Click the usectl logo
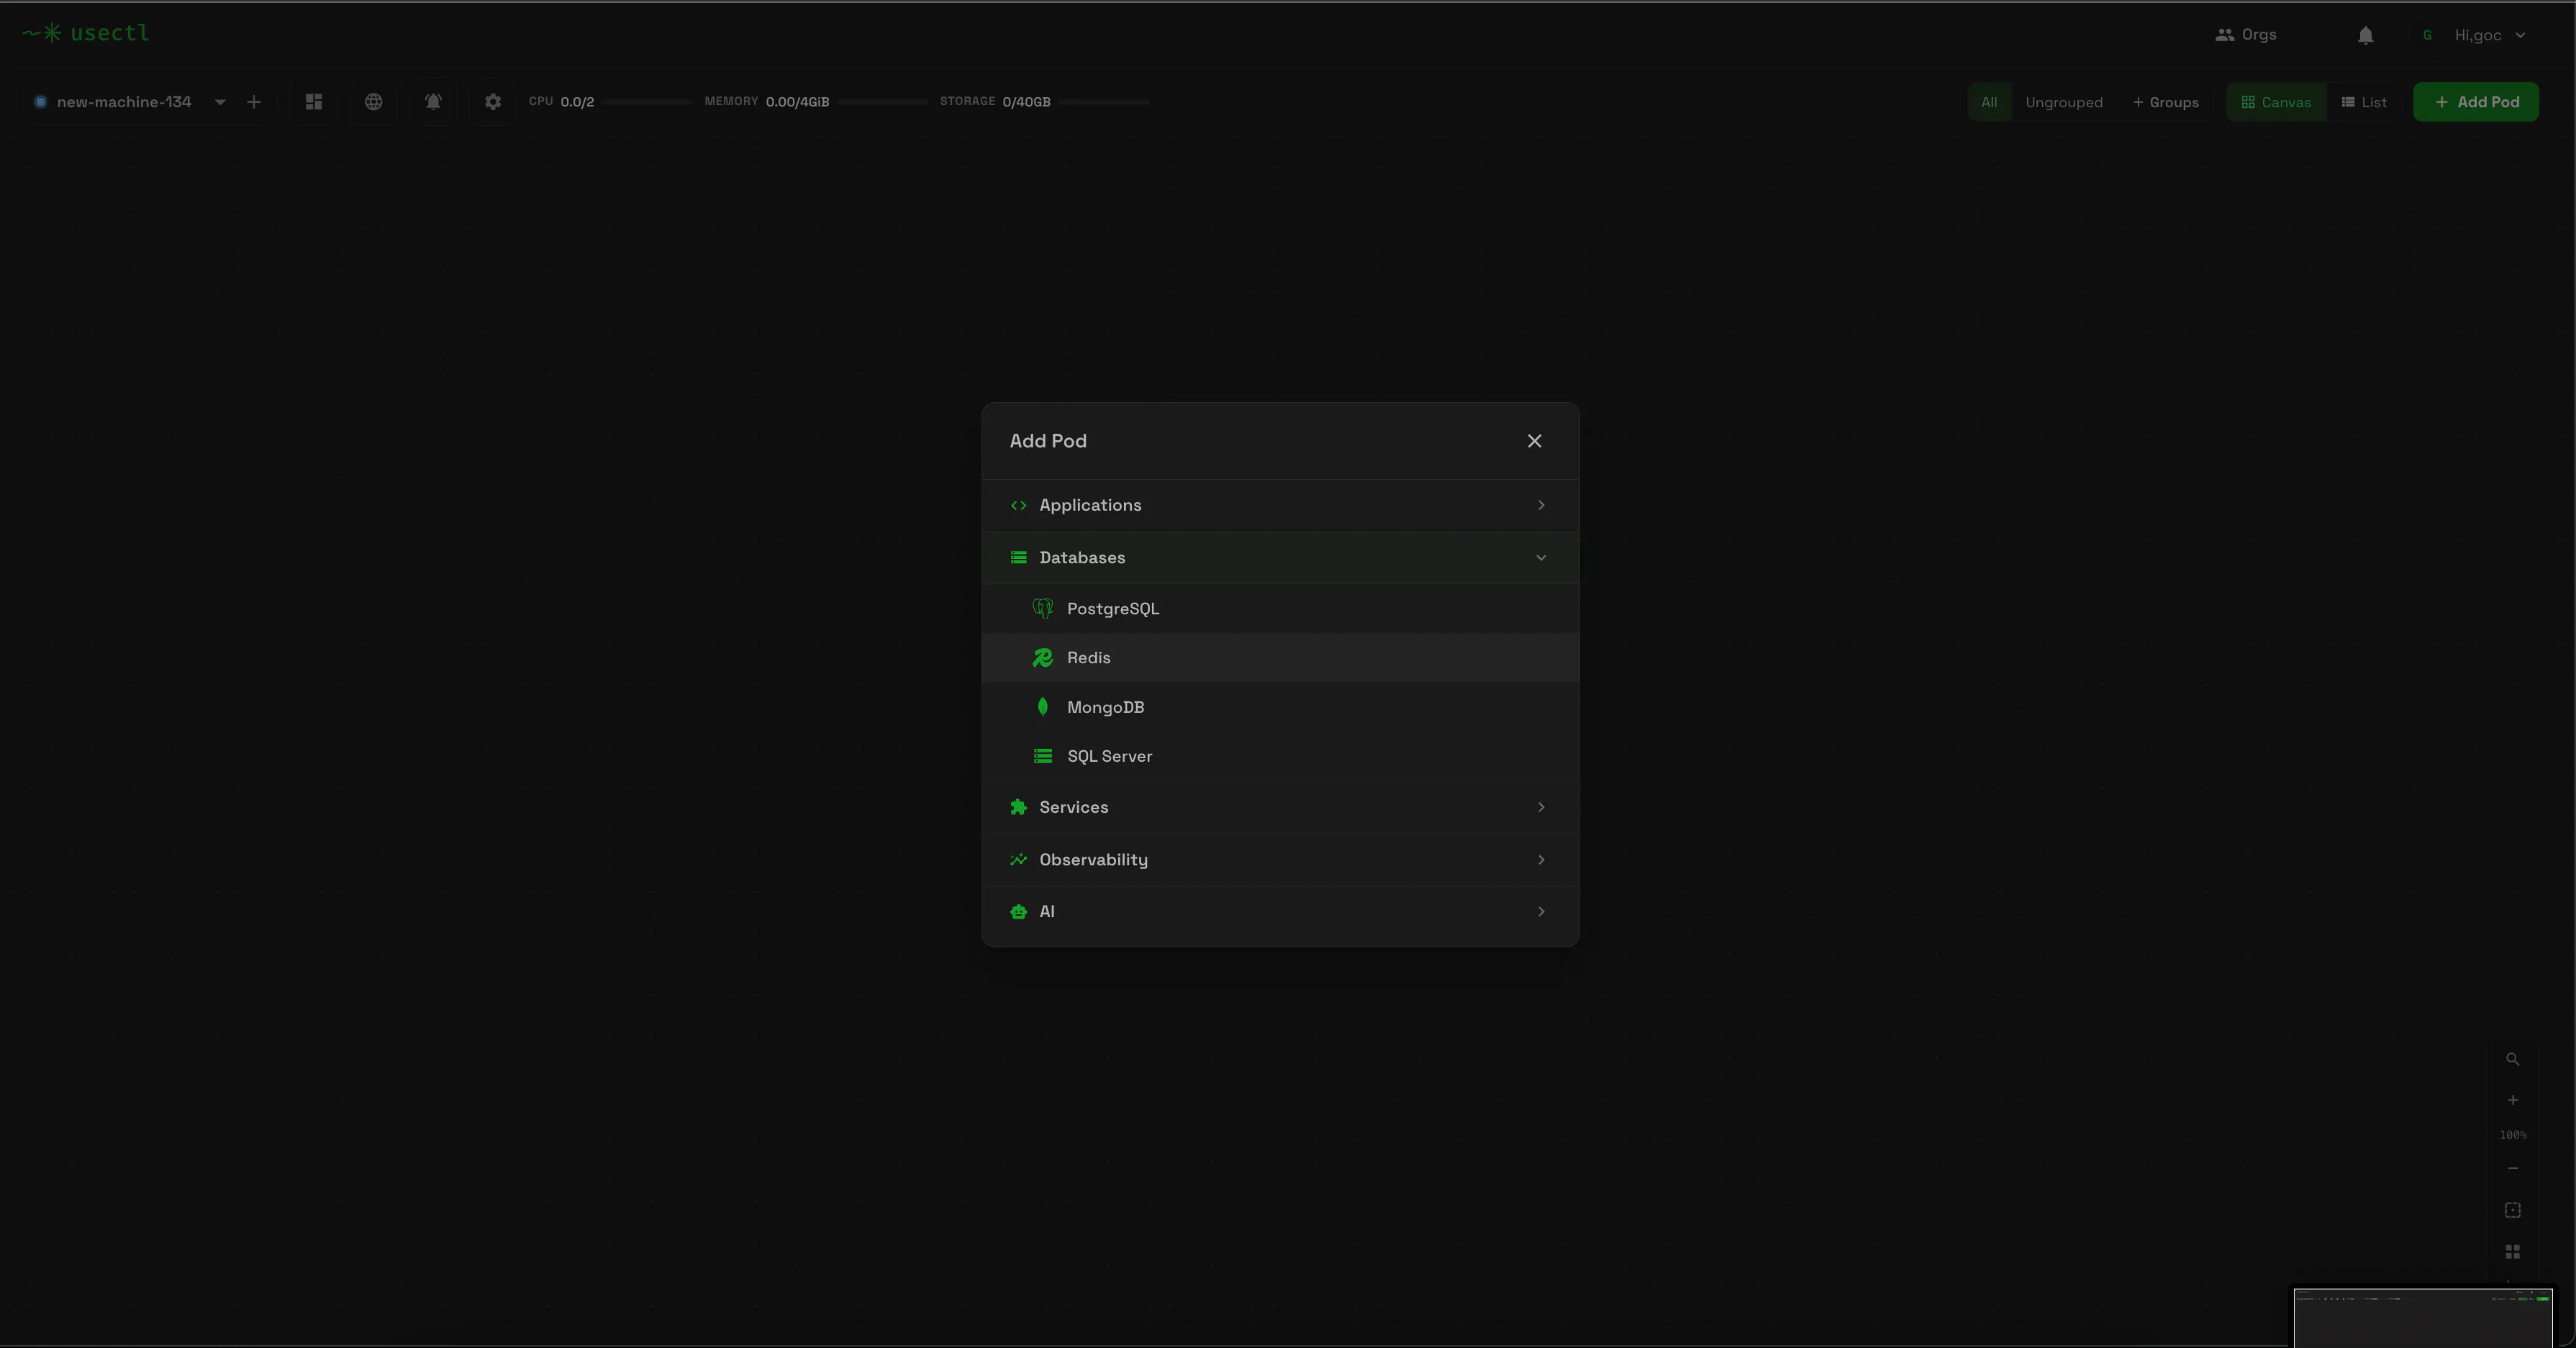Screen dimensions: 2576x1348 tap(86, 33)
